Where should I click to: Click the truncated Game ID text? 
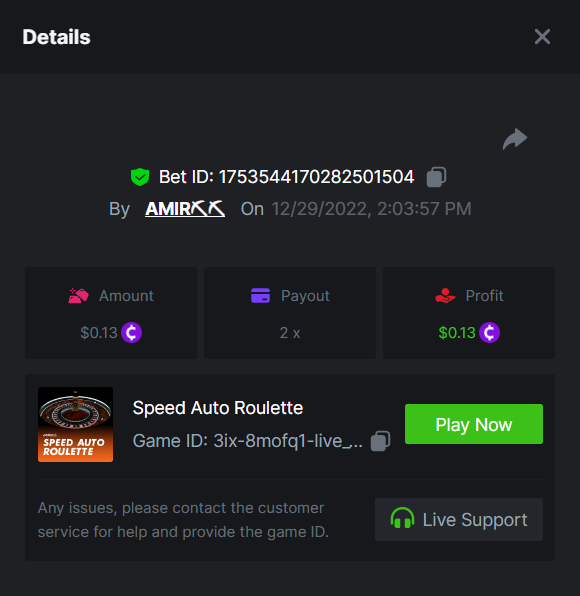tap(248, 441)
